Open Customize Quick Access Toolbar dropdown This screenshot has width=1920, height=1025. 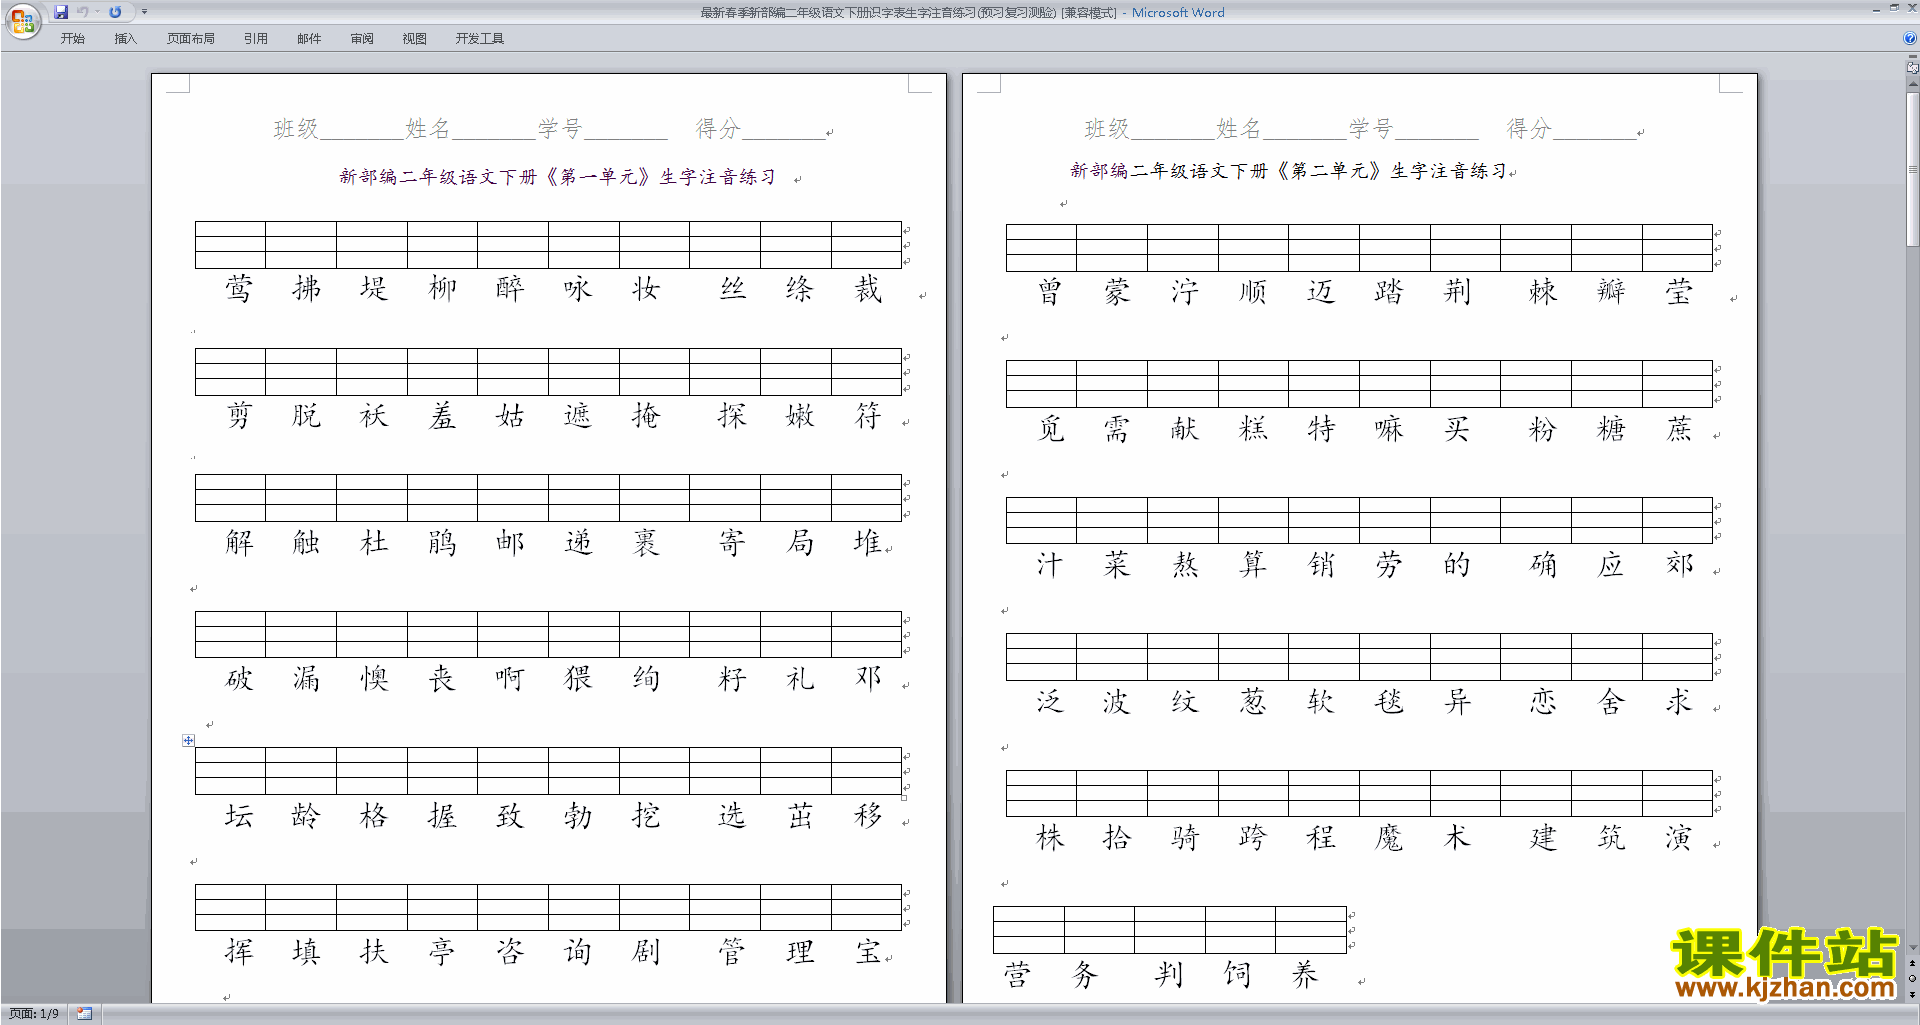(x=144, y=12)
